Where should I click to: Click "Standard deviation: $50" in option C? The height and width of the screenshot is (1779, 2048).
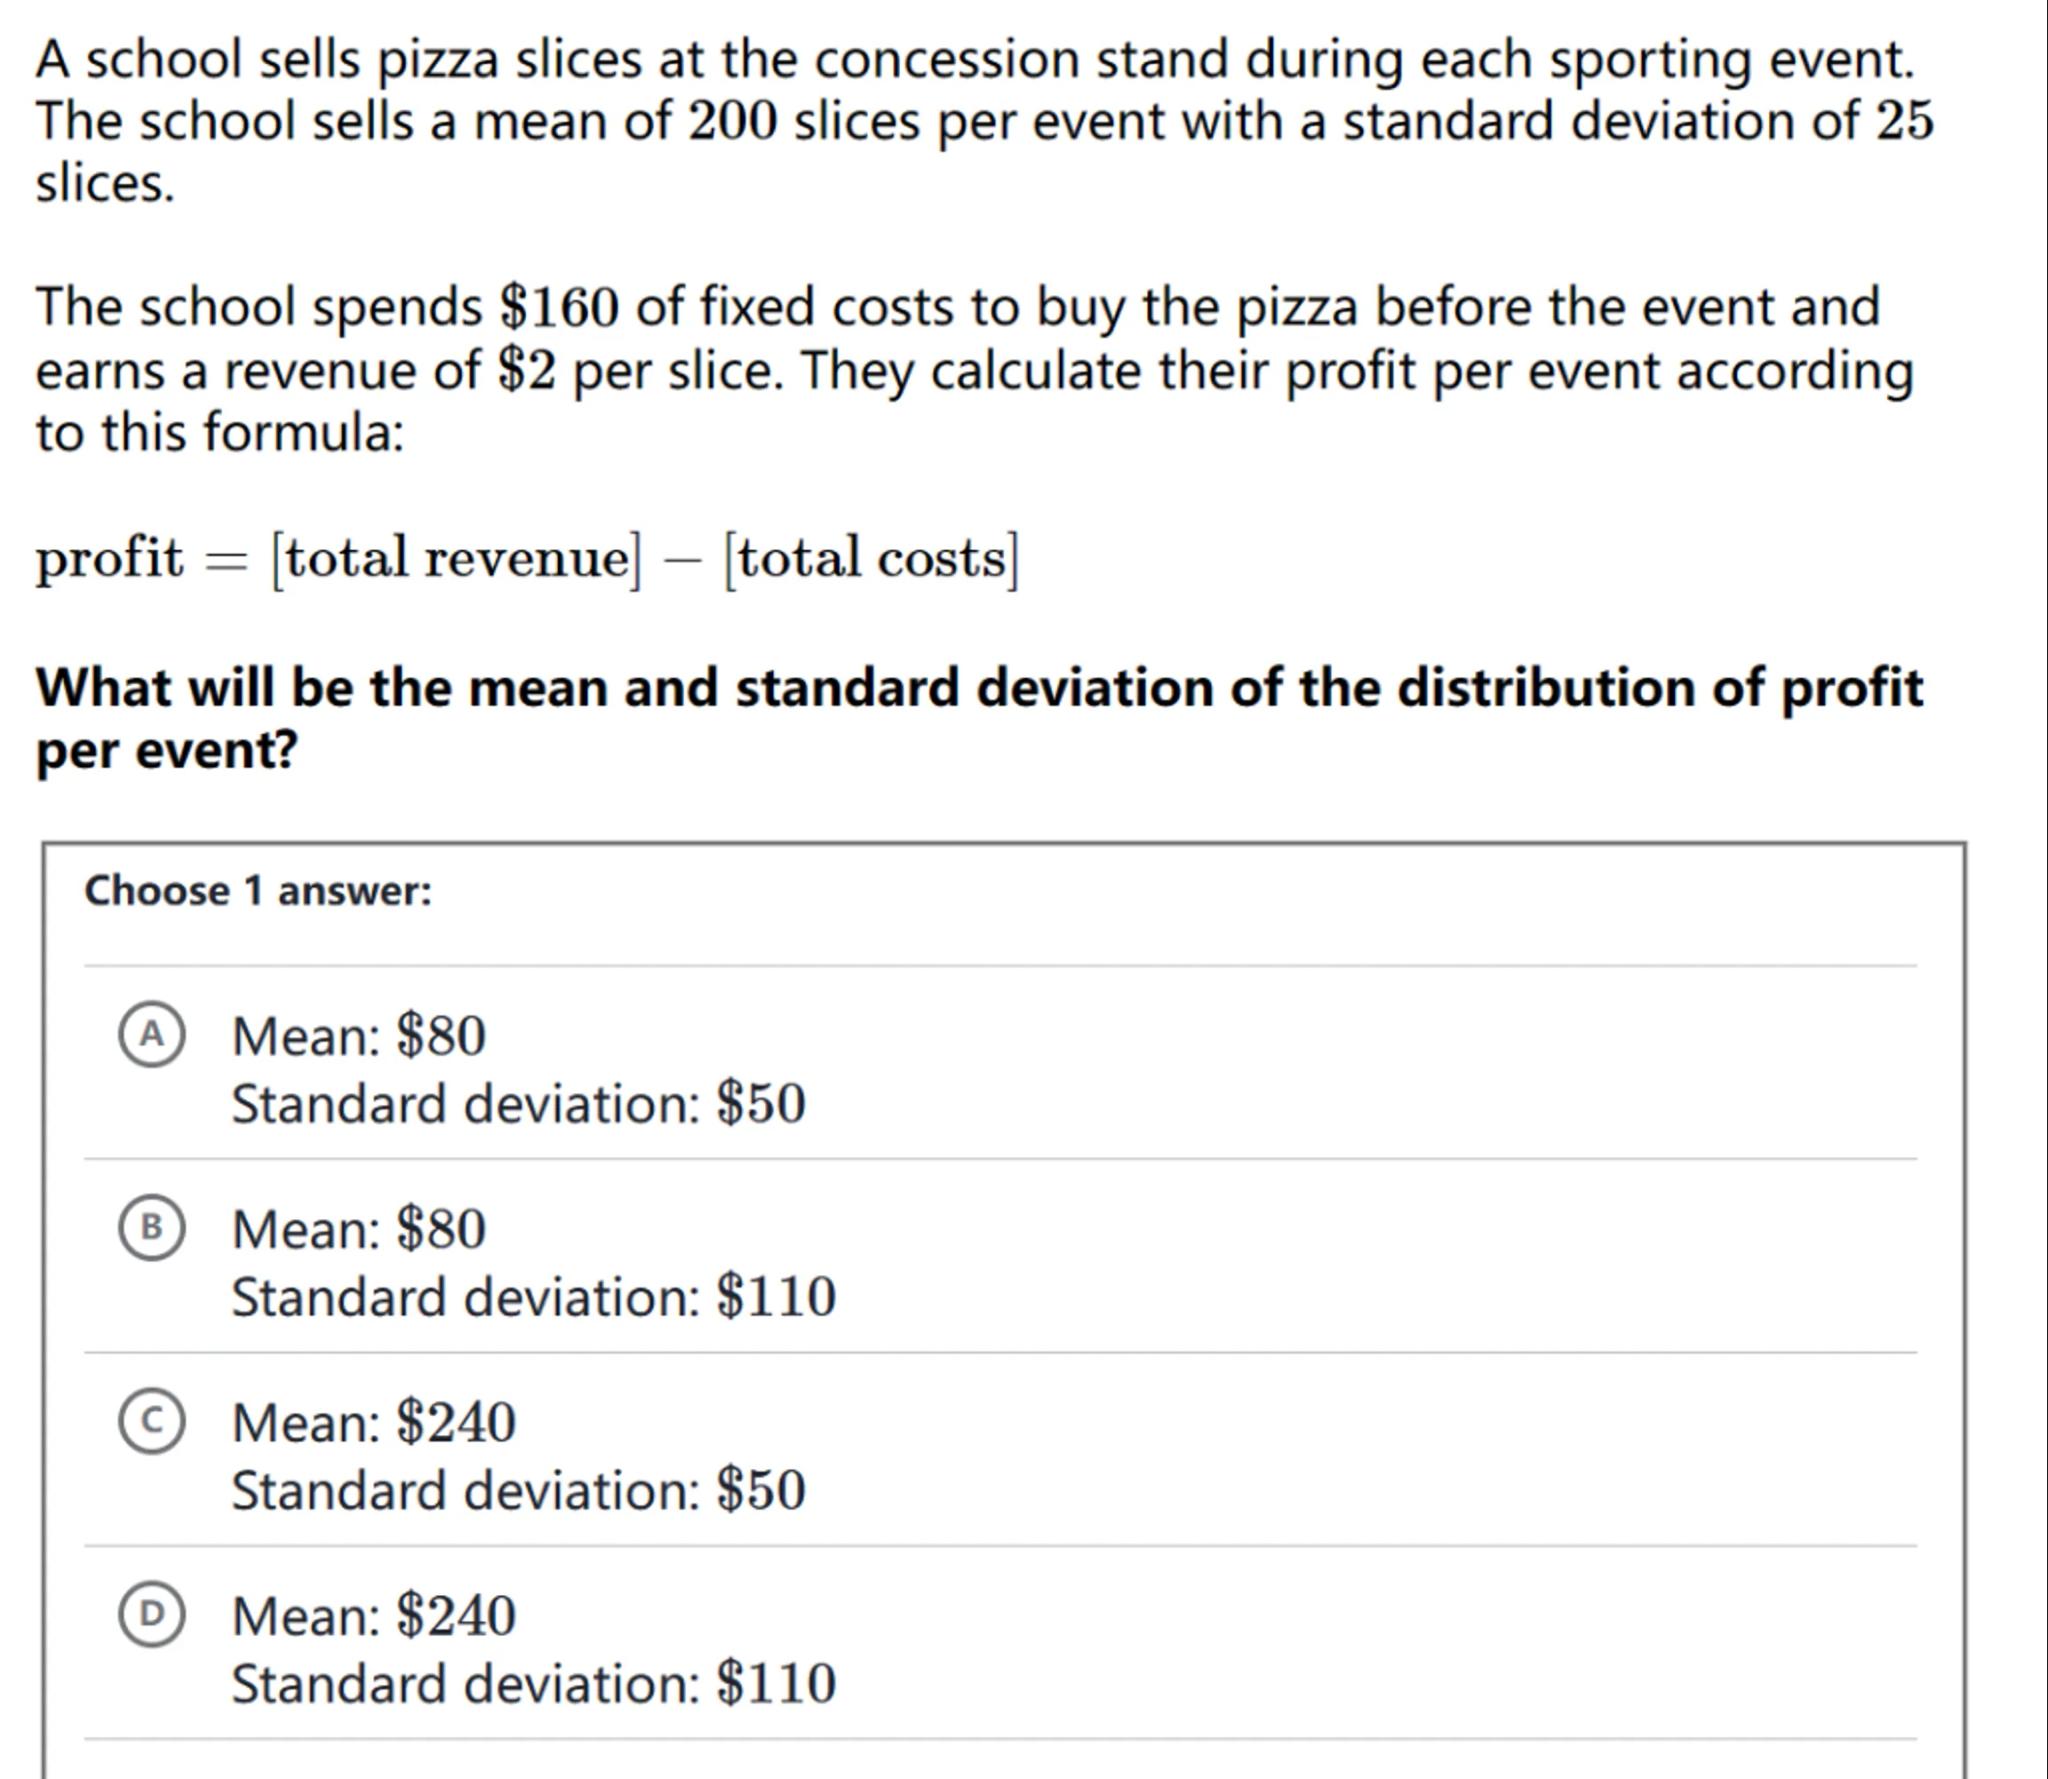tap(518, 1490)
